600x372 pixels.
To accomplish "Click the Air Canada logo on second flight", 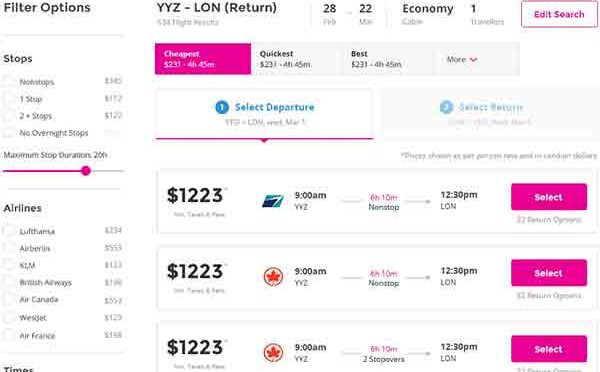I will (273, 277).
